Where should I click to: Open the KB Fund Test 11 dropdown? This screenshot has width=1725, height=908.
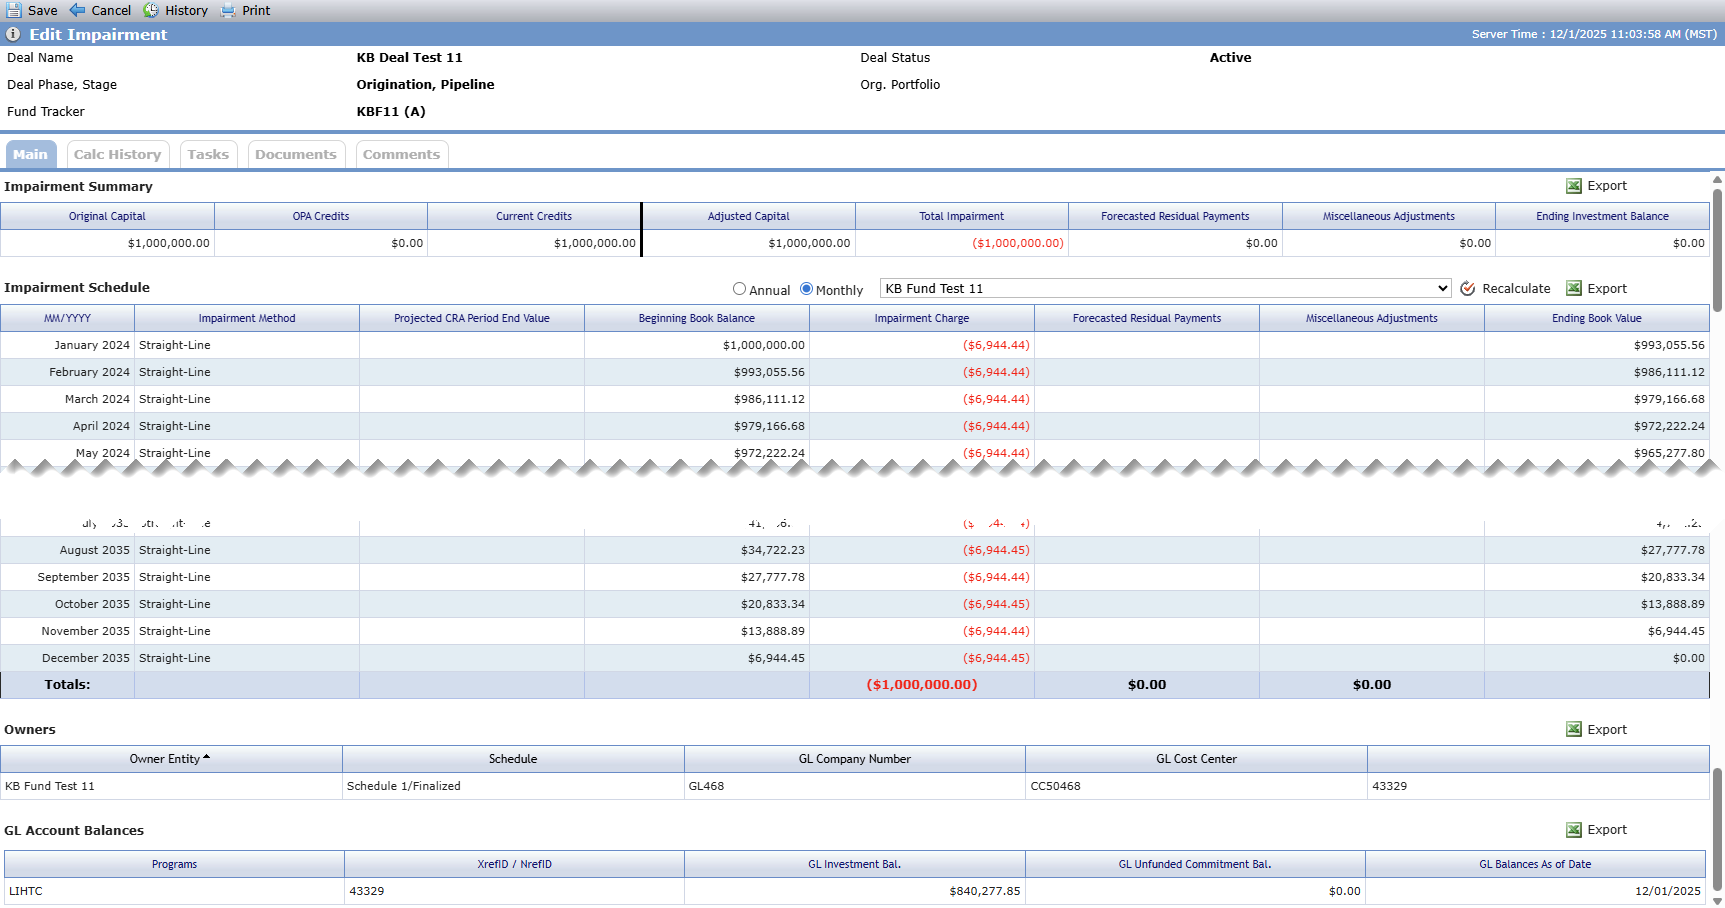tap(1166, 288)
